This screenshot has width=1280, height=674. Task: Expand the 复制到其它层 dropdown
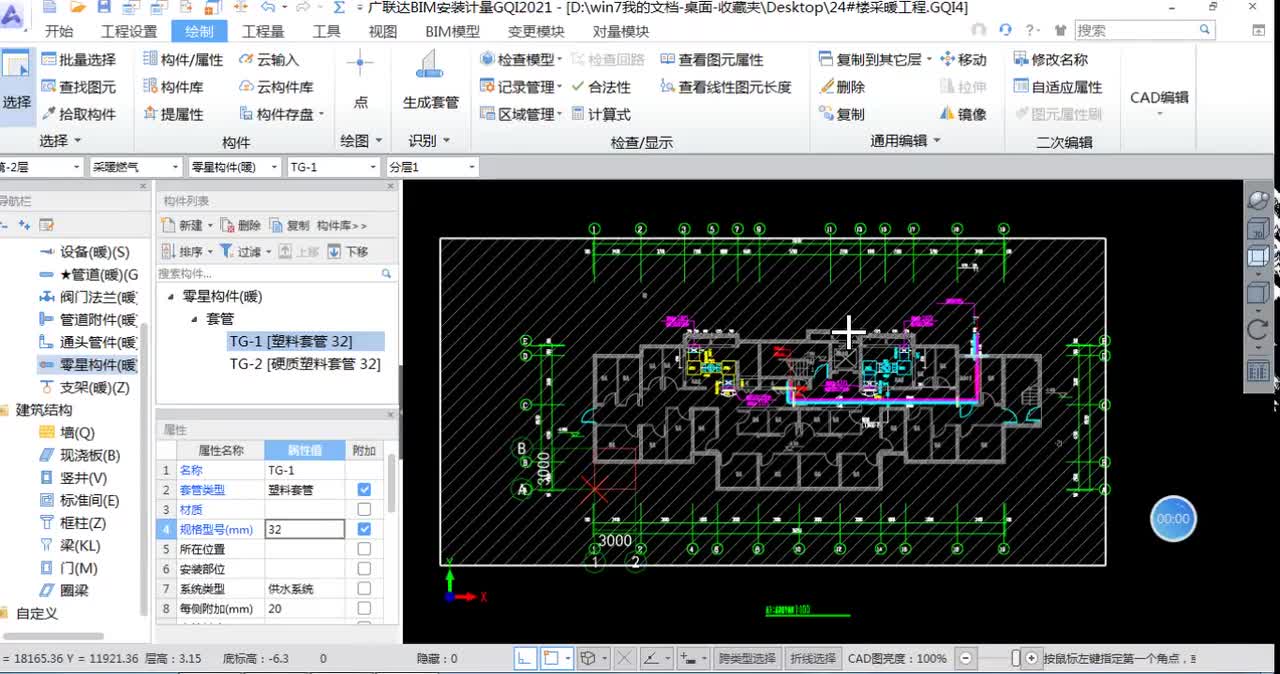click(x=929, y=60)
